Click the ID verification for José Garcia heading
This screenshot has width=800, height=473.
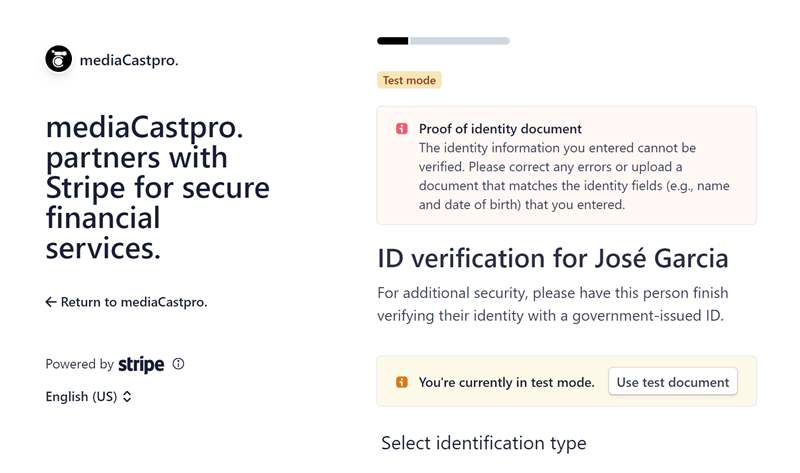[x=553, y=258]
